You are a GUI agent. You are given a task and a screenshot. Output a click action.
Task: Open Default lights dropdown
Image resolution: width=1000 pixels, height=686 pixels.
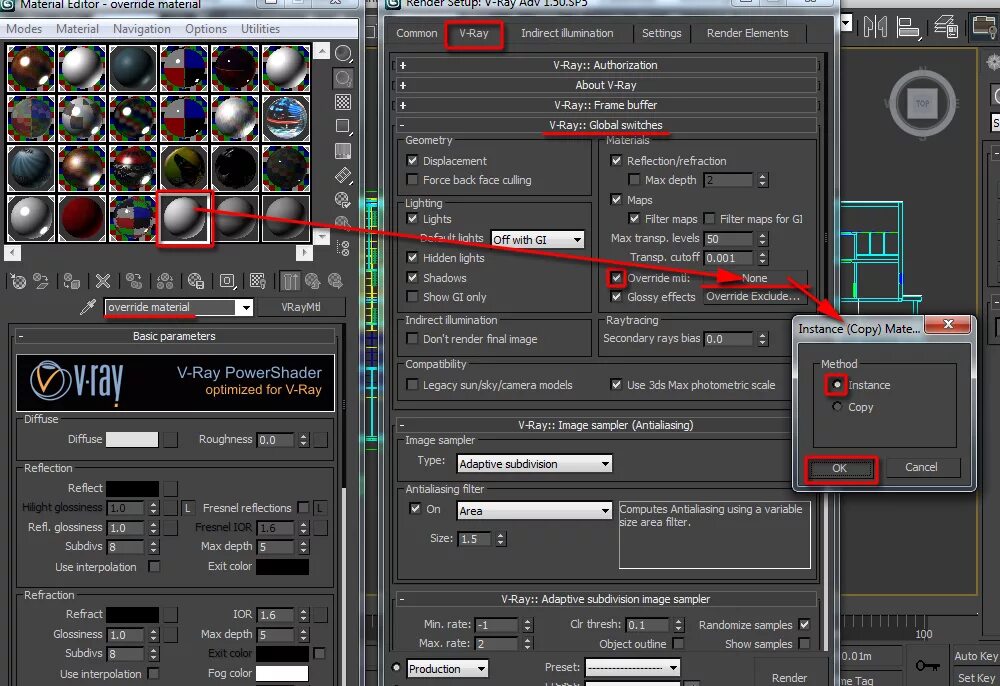[538, 239]
